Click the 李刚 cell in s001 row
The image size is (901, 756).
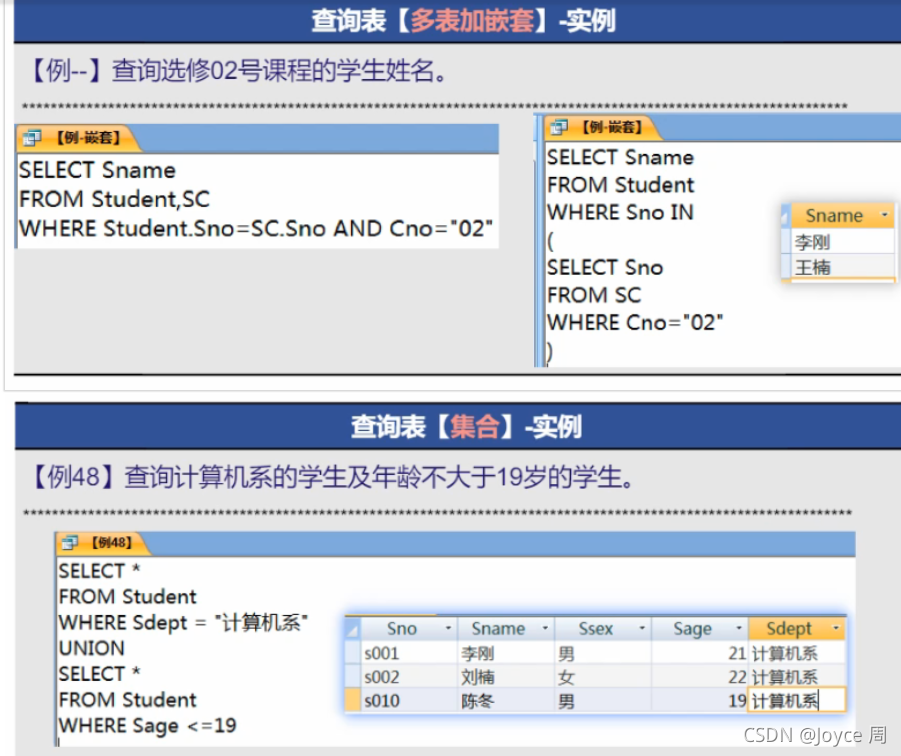click(506, 653)
